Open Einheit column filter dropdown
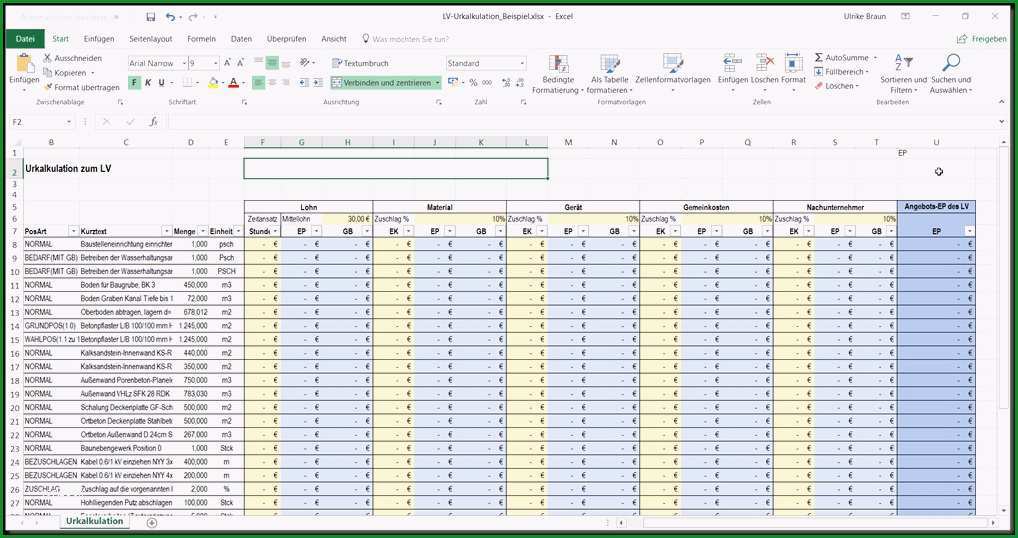The height and width of the screenshot is (538, 1018). [x=238, y=231]
